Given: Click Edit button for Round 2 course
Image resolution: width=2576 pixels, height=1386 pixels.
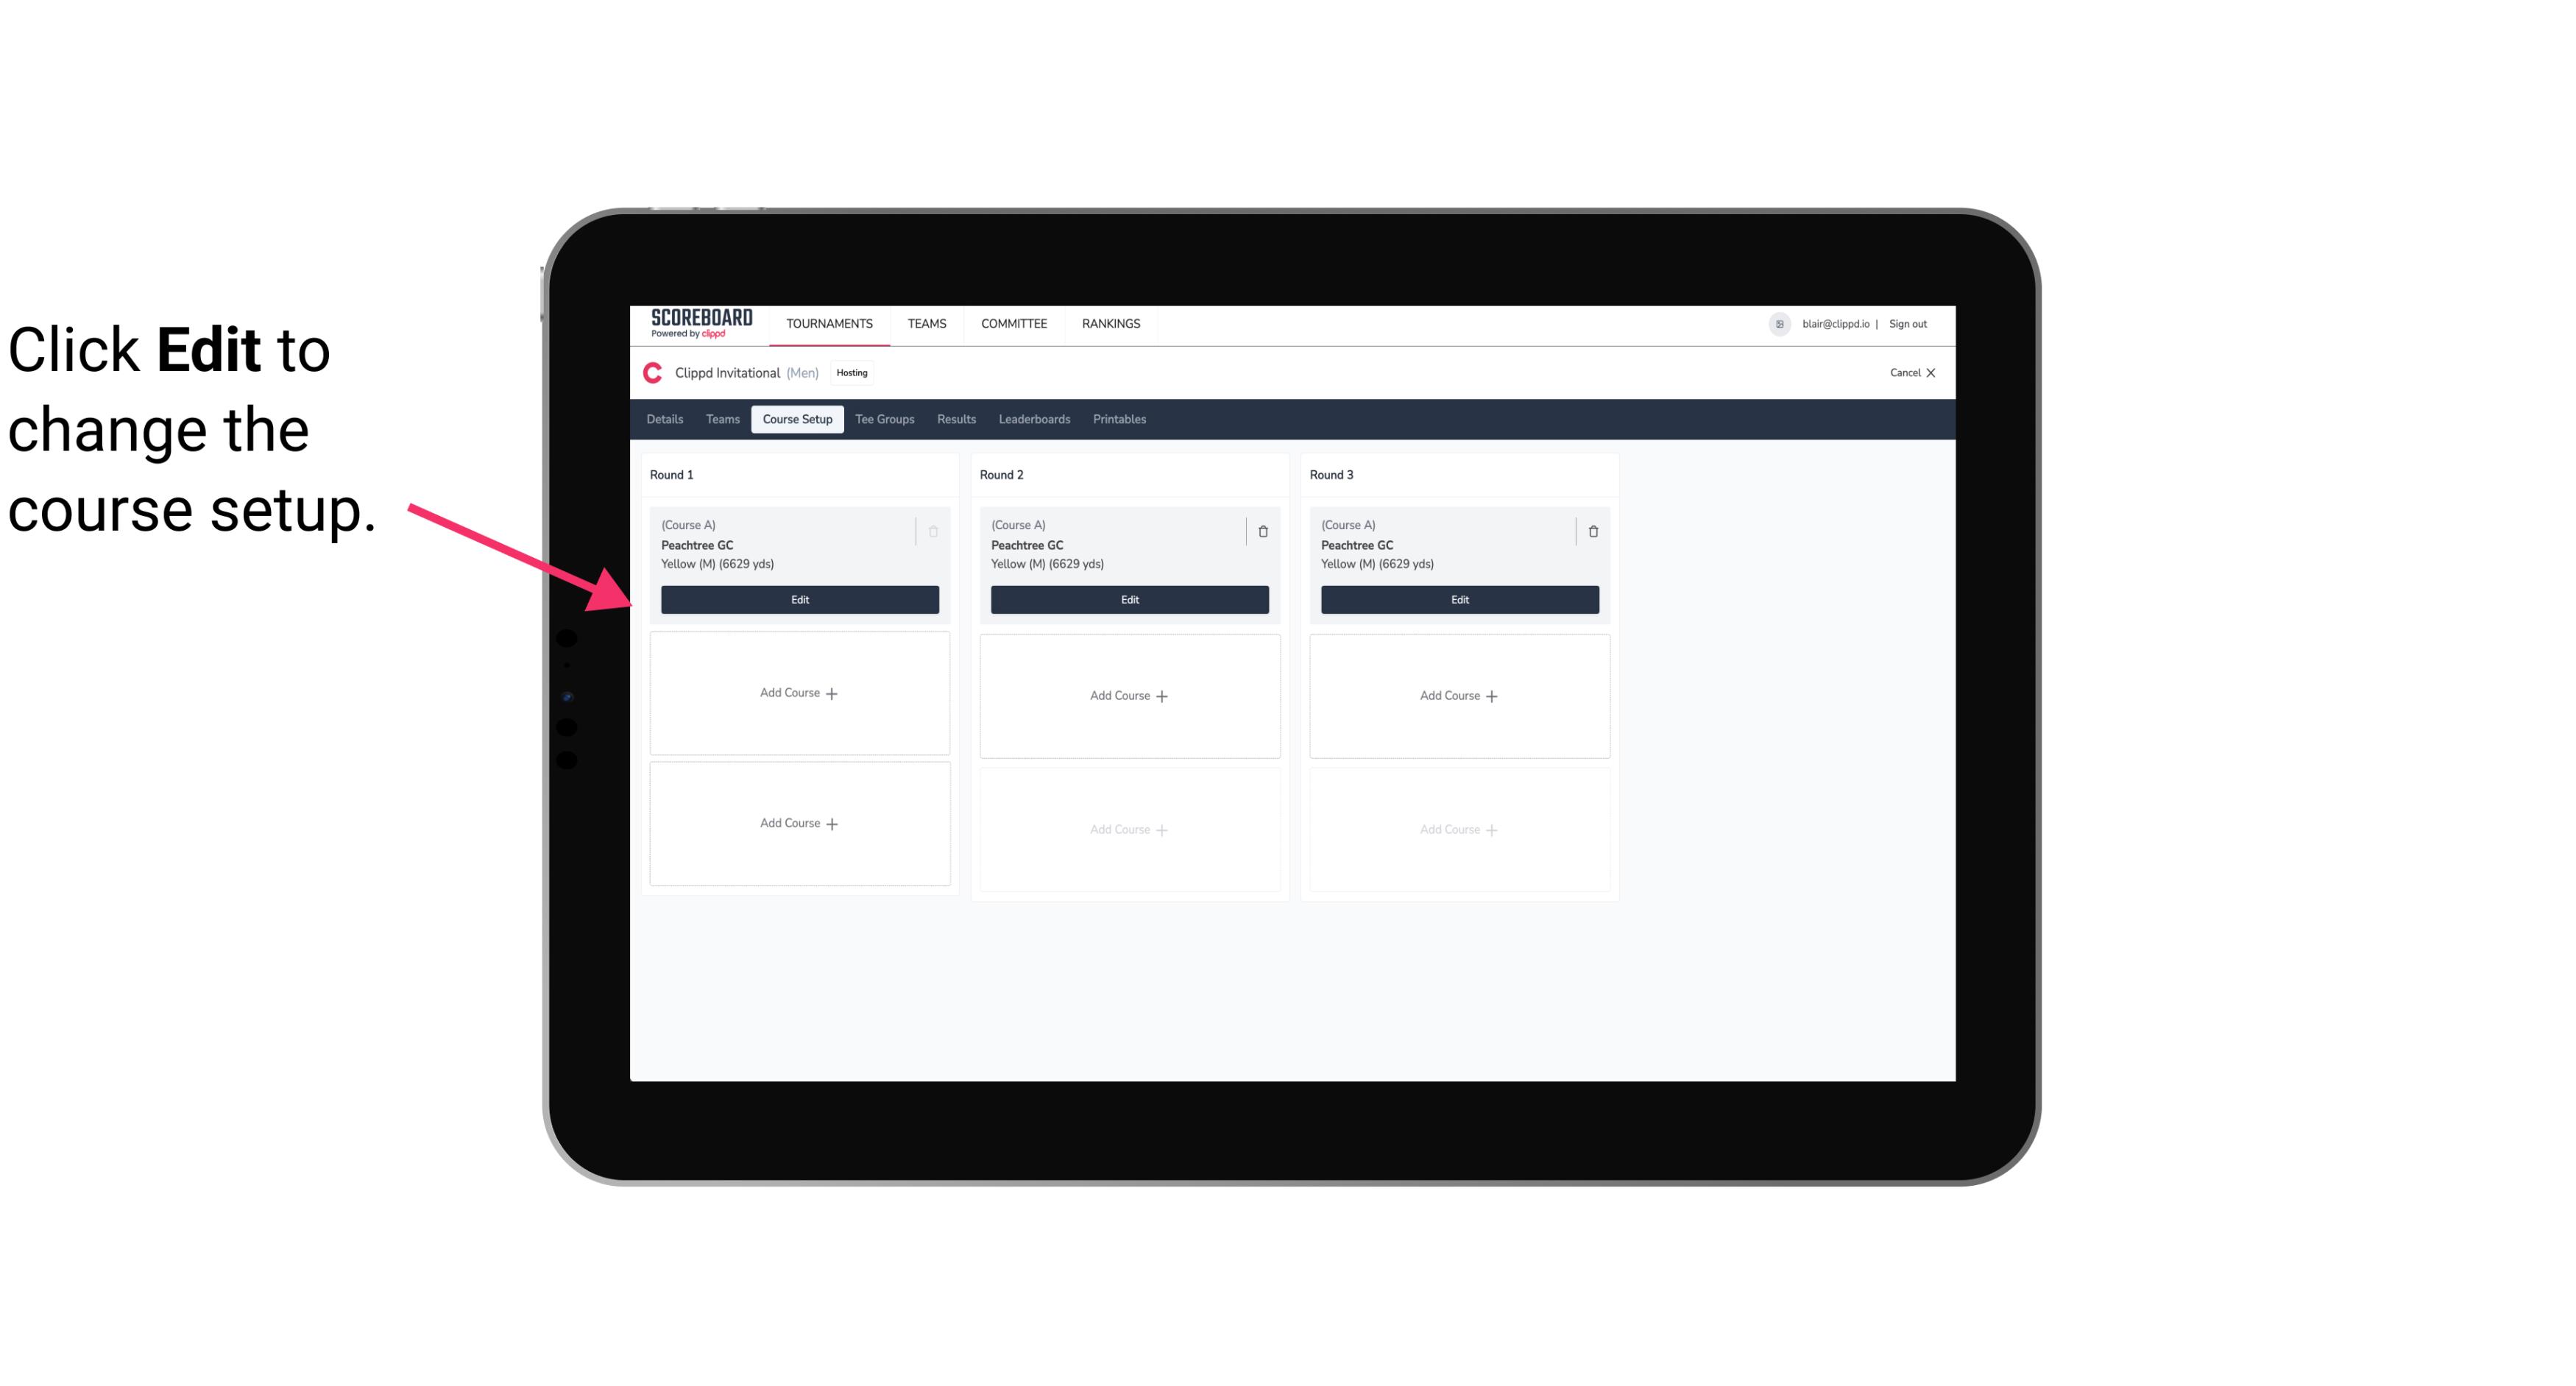Looking at the screenshot, I should point(1129,599).
